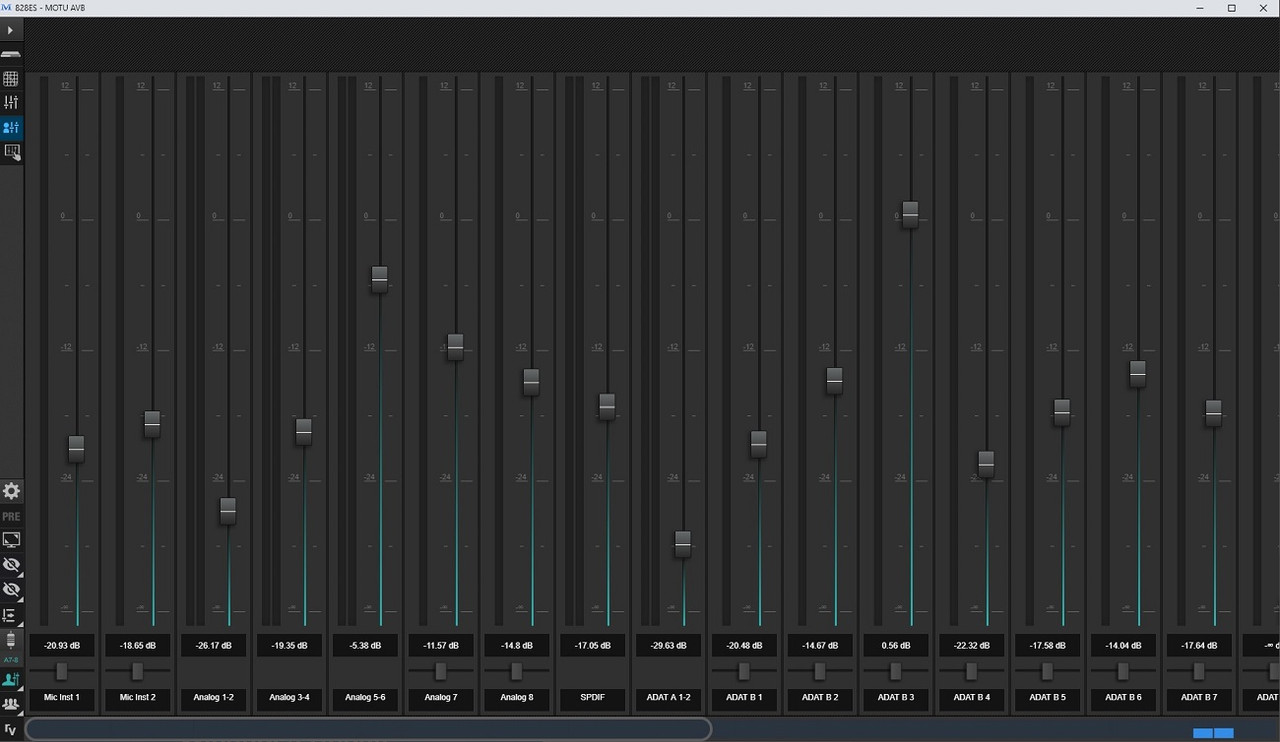Click the Analog 1-2 fader handle

(228, 510)
